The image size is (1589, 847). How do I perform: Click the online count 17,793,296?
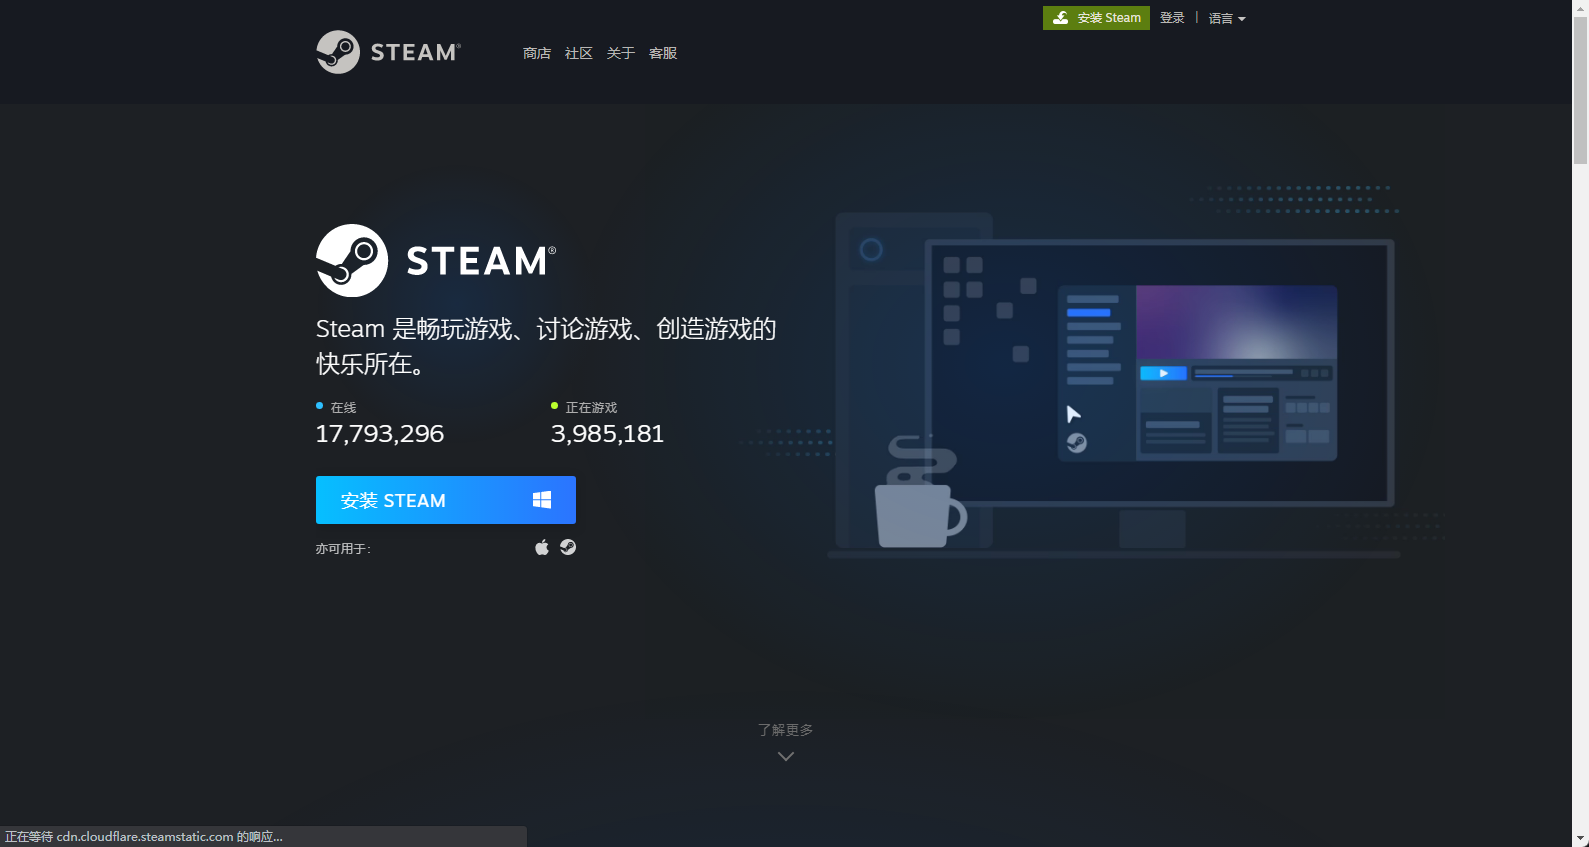point(380,434)
